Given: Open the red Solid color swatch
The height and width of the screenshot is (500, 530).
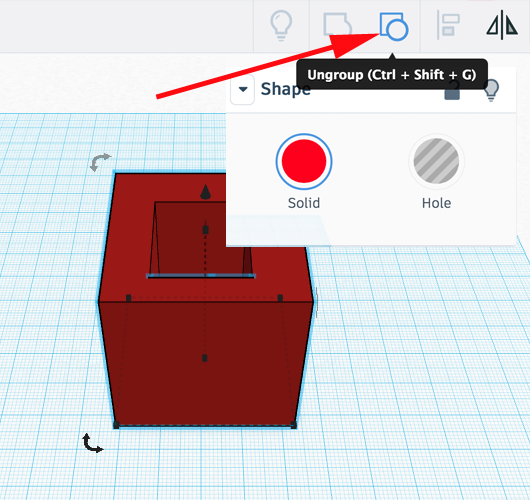Looking at the screenshot, I should pos(304,162).
